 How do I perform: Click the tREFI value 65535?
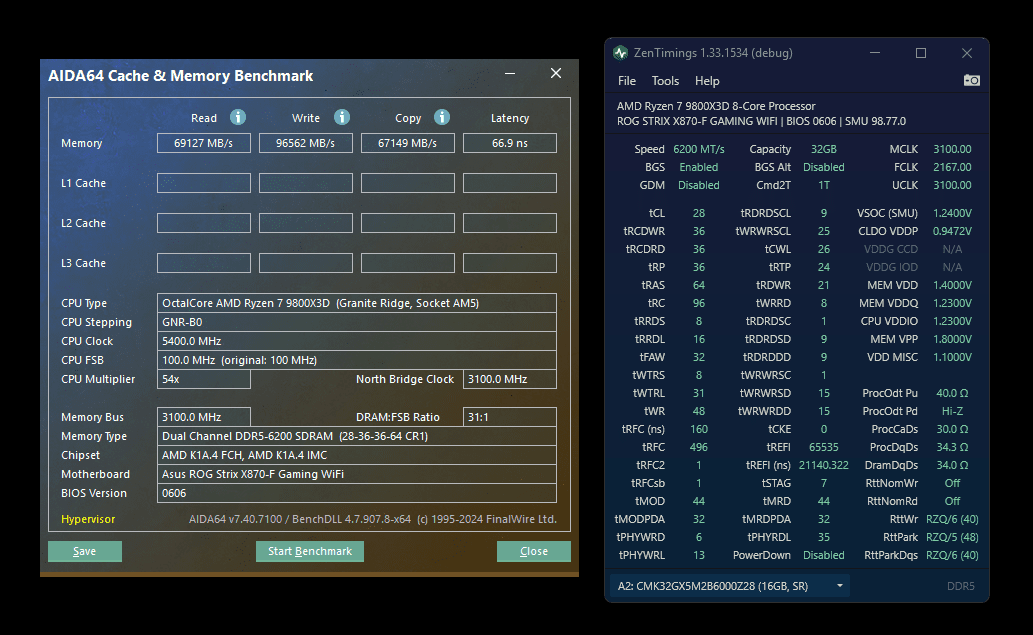click(x=824, y=447)
